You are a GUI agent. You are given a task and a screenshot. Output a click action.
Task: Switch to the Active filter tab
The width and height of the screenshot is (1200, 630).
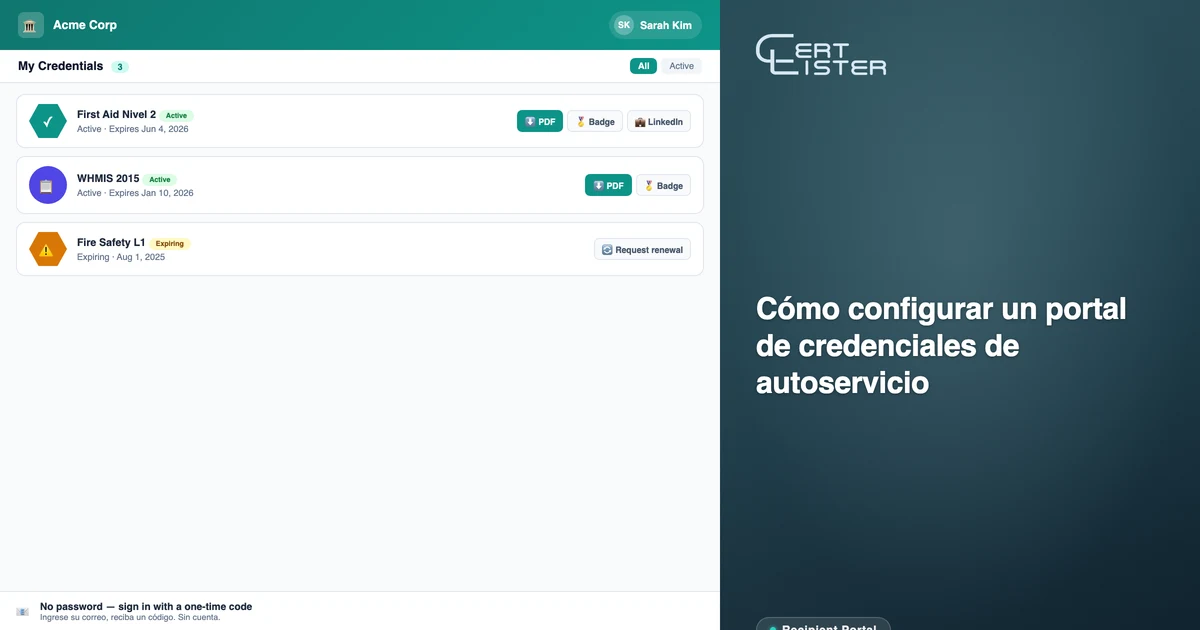(x=681, y=66)
